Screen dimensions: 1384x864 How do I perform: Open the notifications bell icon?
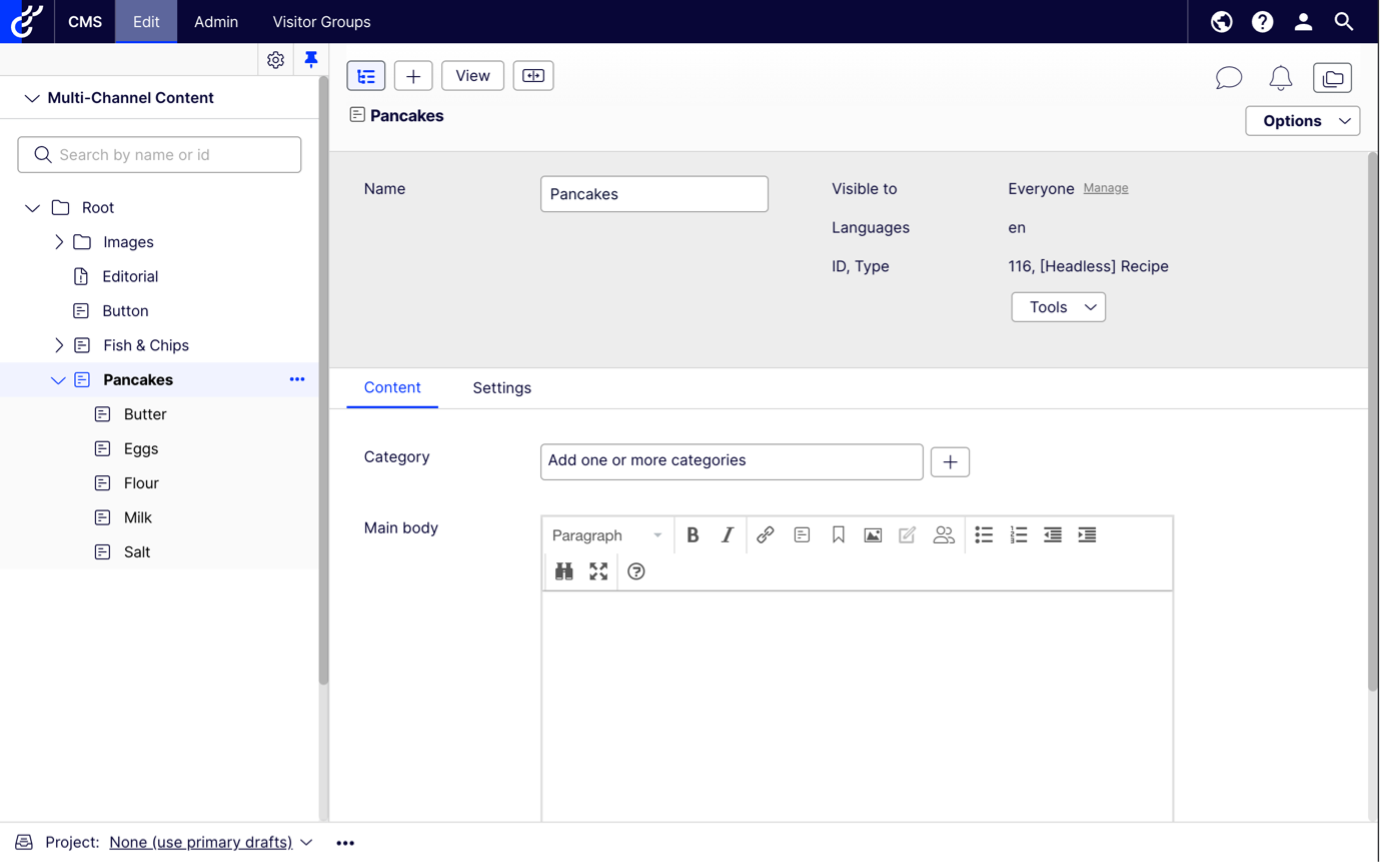[1280, 78]
